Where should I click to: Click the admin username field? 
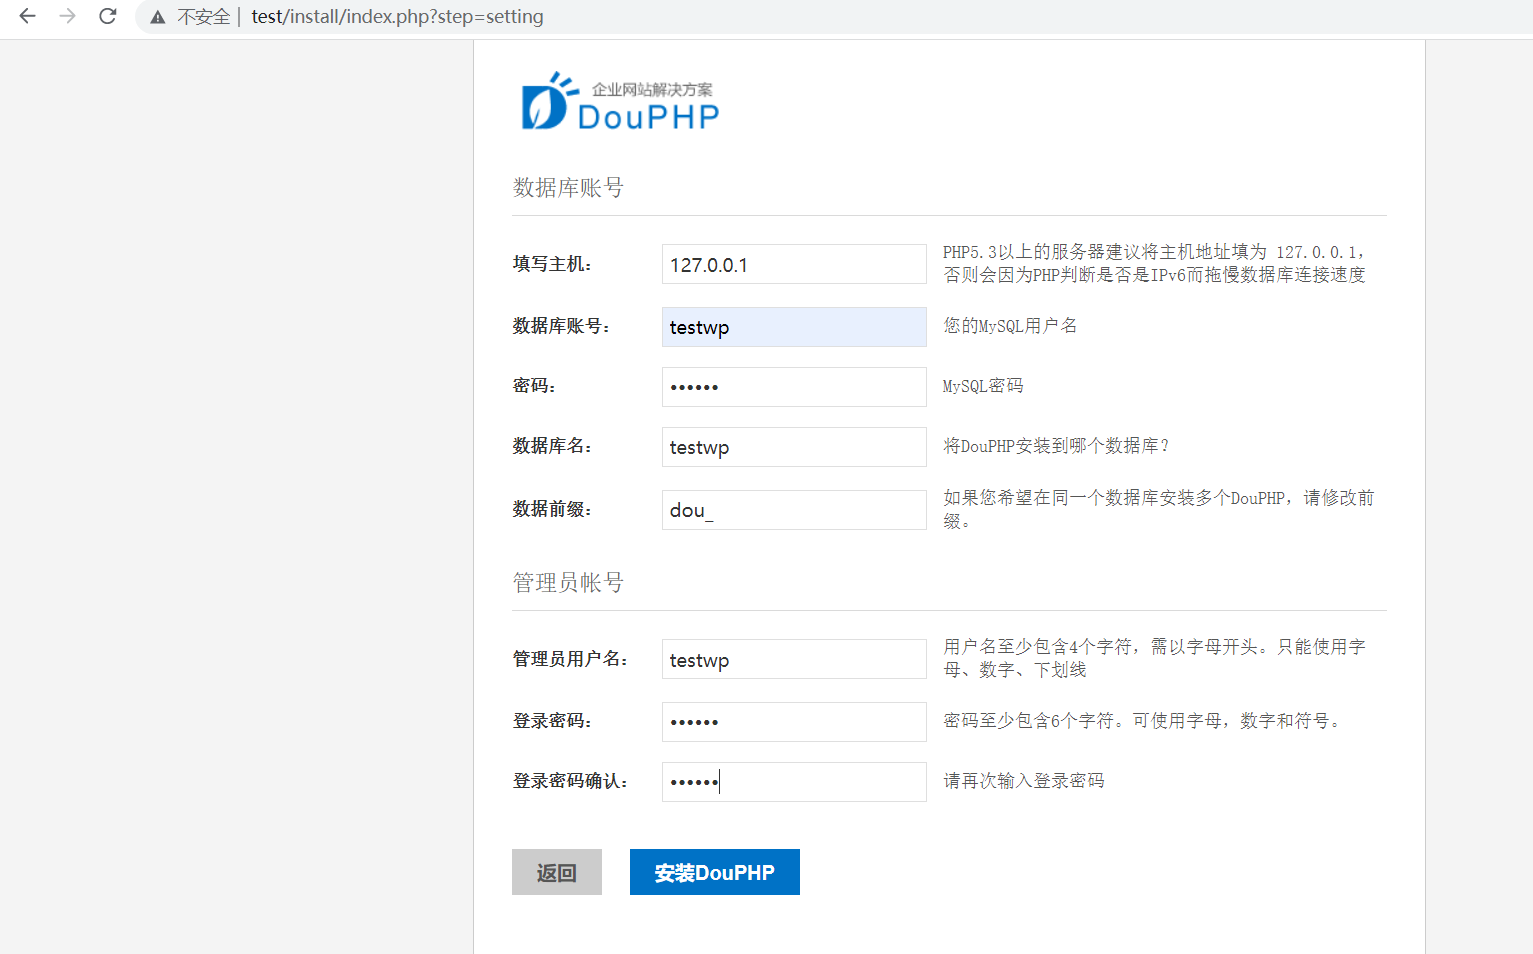click(794, 659)
